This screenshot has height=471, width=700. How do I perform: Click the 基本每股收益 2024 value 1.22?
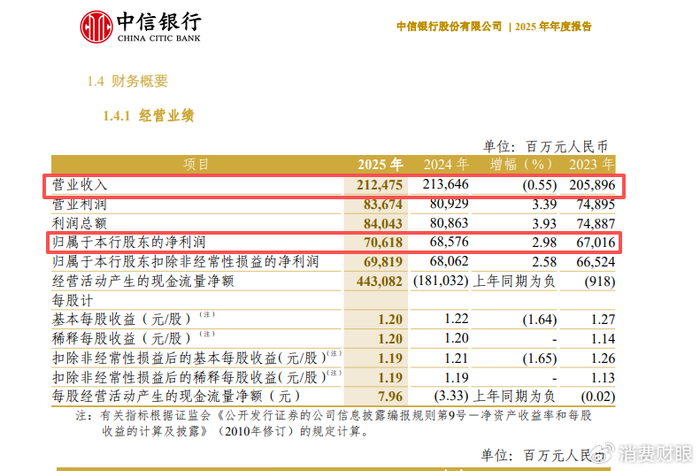coord(456,318)
